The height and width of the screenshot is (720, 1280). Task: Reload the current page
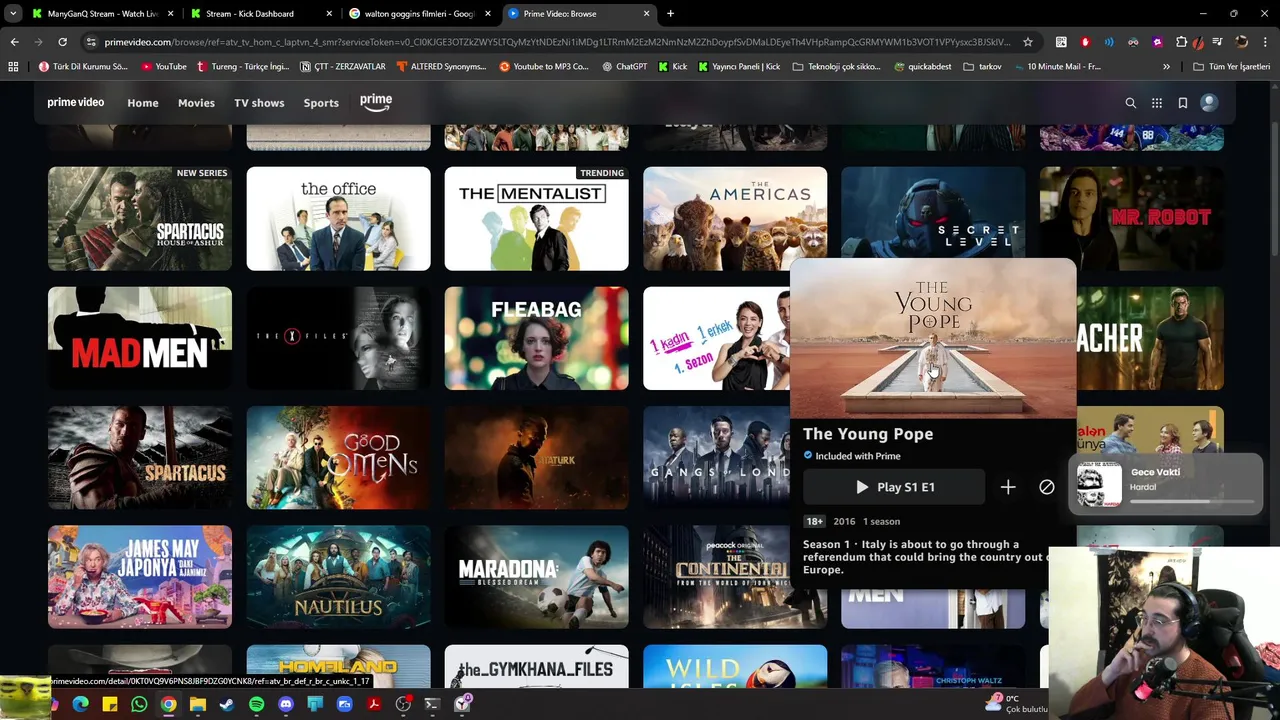(62, 42)
